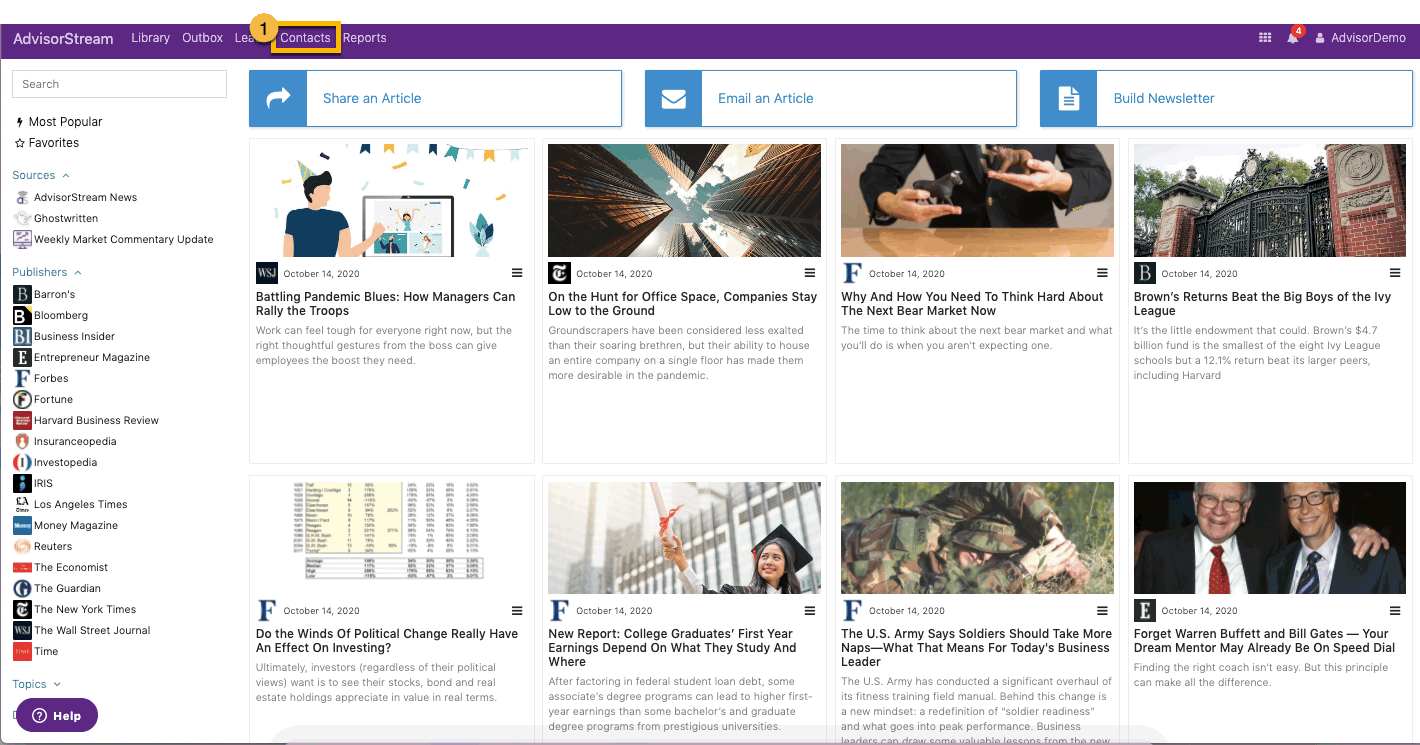Click Entrepreneur logo on Warren Buffett card

pyautogui.click(x=1145, y=610)
